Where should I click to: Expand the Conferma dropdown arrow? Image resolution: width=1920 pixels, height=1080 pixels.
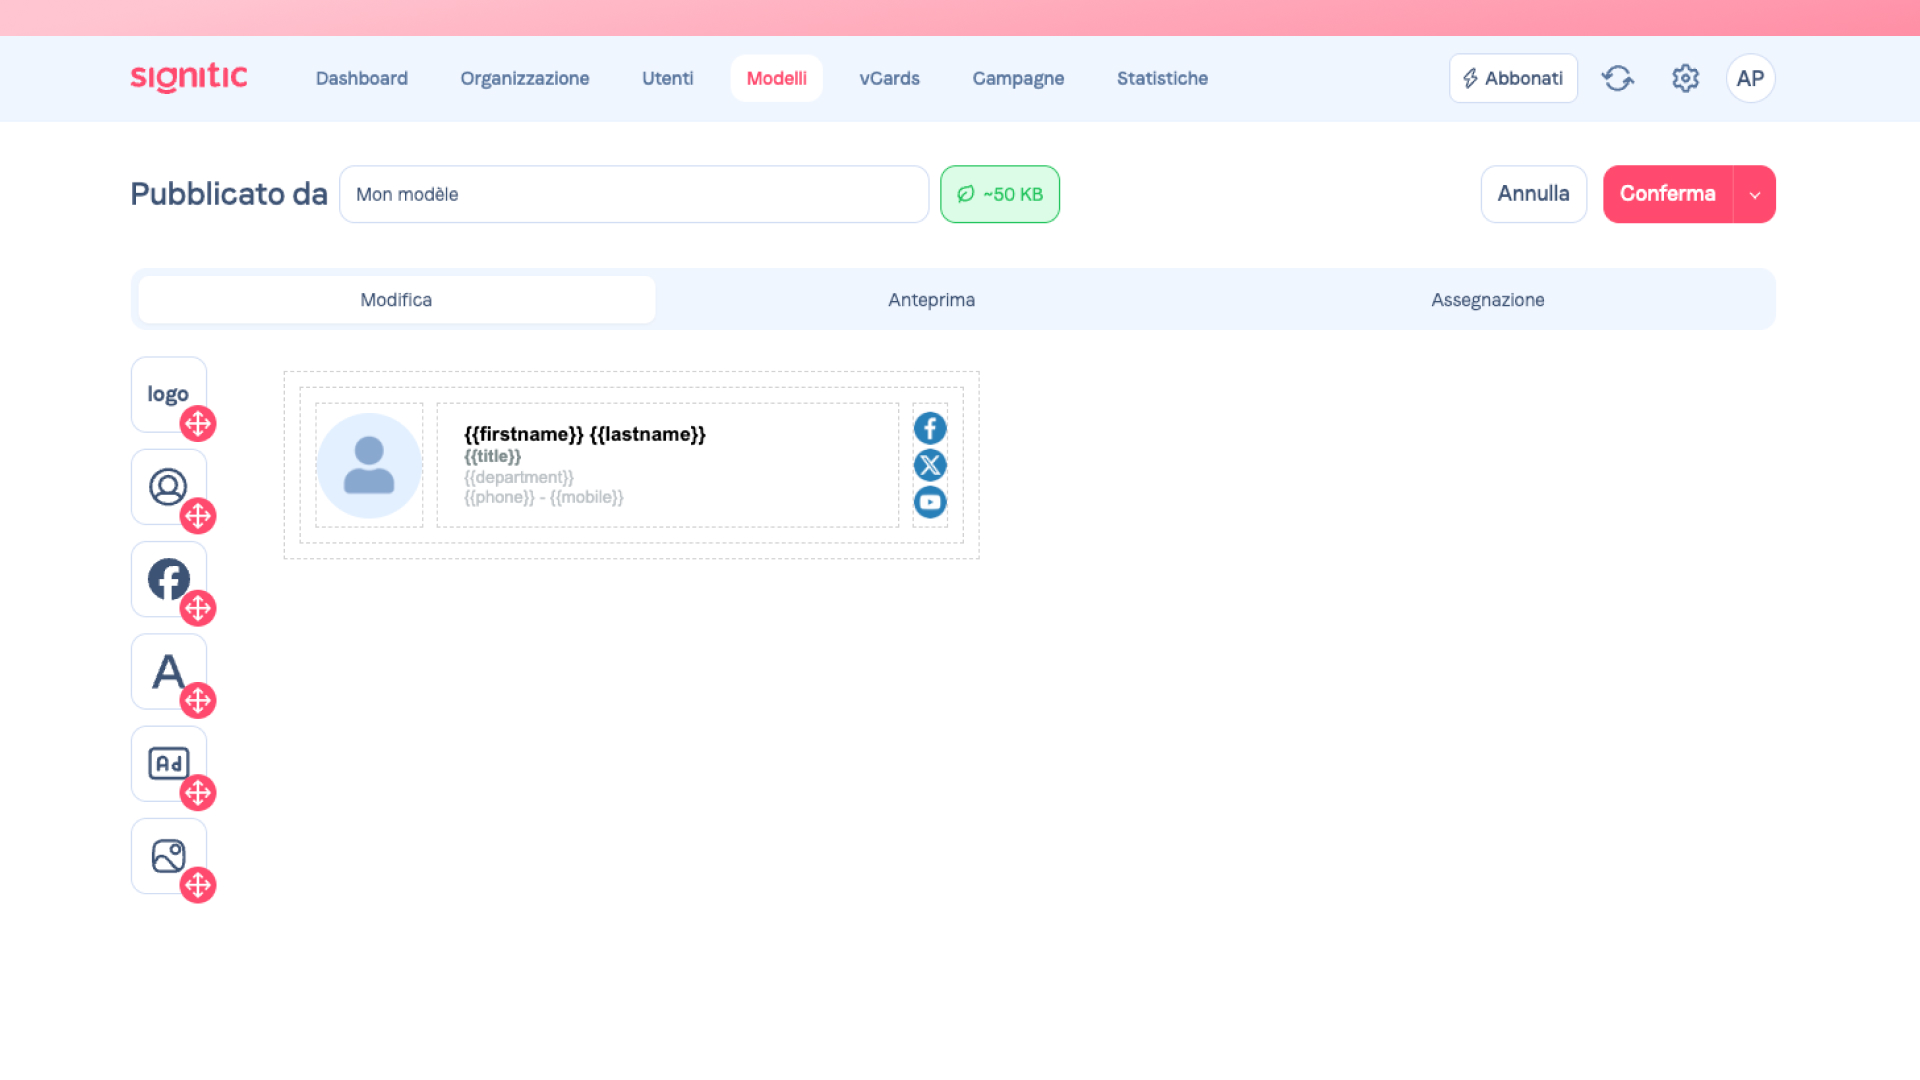[x=1754, y=194]
